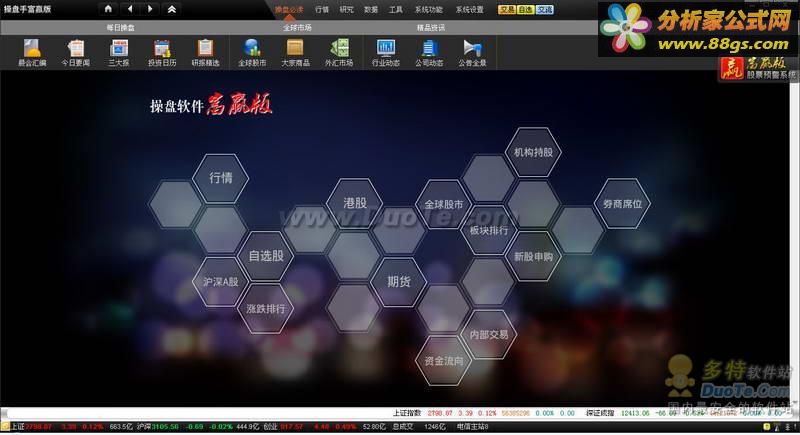The image size is (800, 435).
Task: Open the 外汇市场 forex icon
Action: pos(339,53)
